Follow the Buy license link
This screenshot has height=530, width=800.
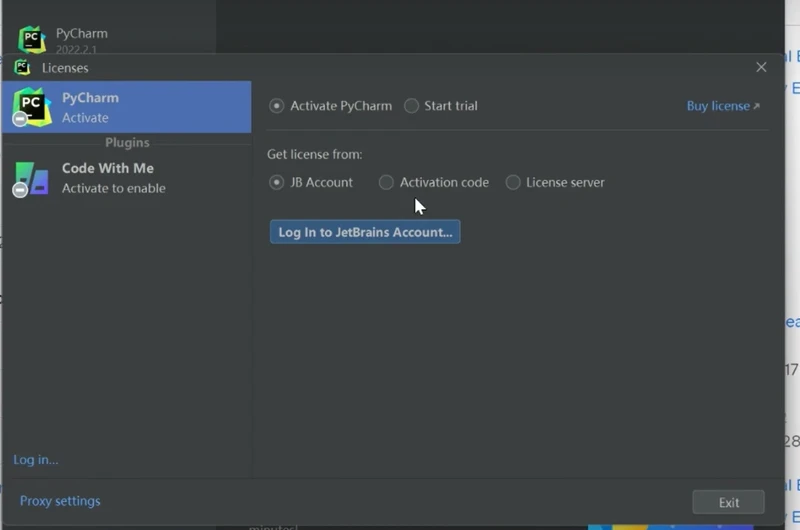pyautogui.click(x=717, y=106)
